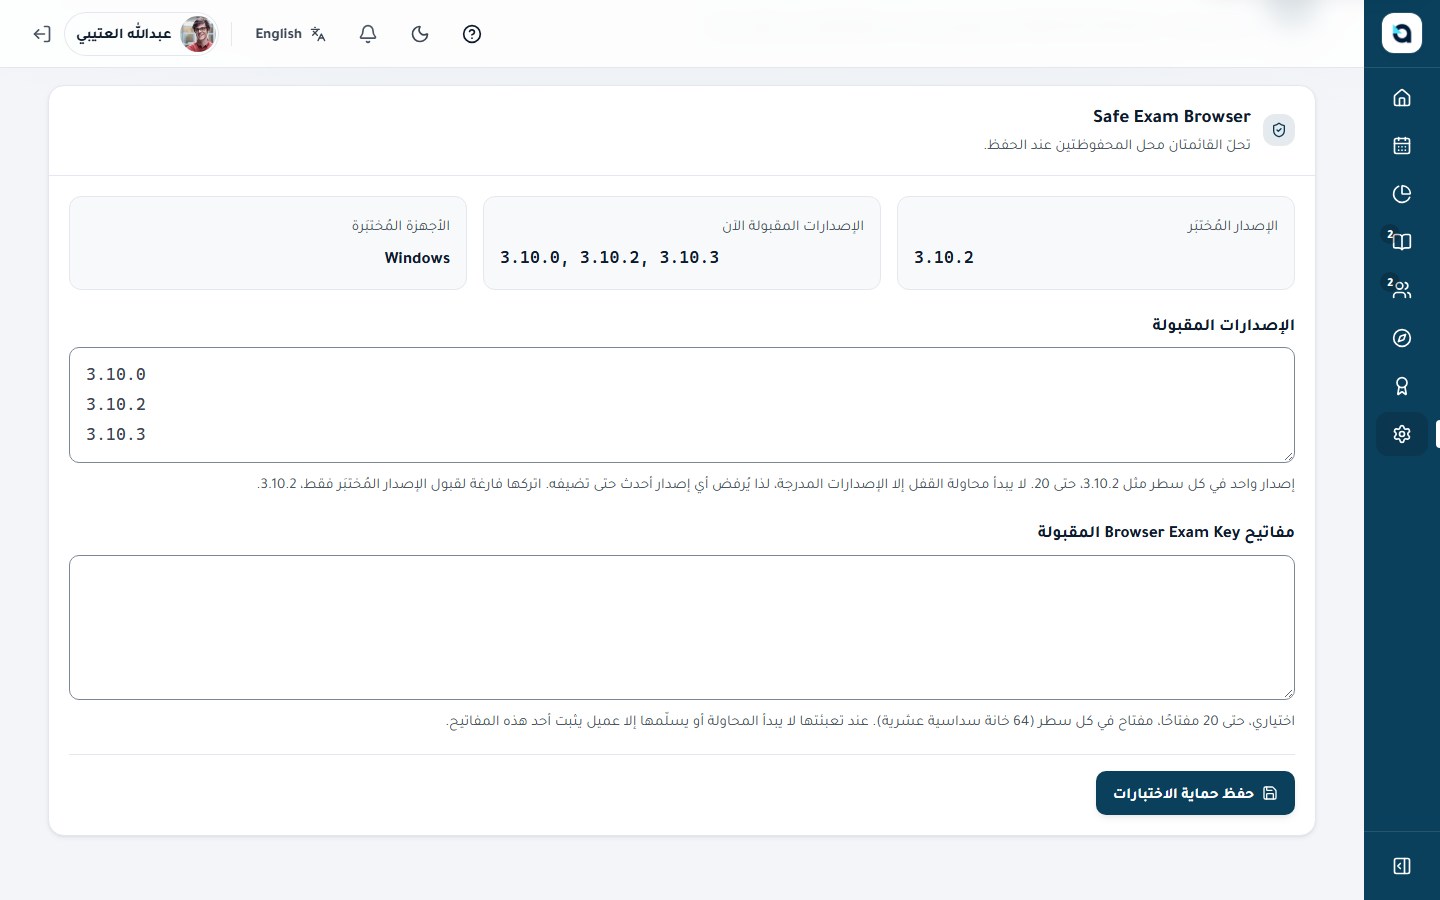
Task: Click the accepted versions list 3.10.0, 3.10.2, 3.10.3
Action: pyautogui.click(x=609, y=257)
